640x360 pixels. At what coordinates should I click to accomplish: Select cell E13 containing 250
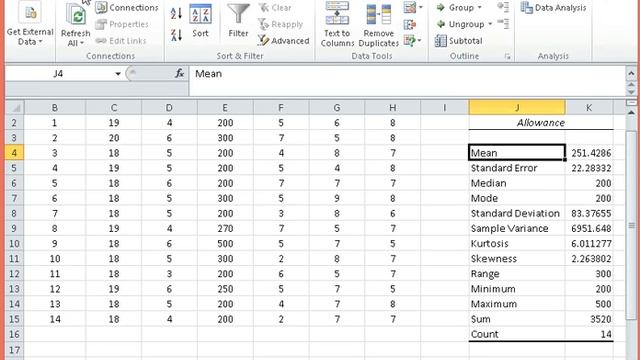225,289
